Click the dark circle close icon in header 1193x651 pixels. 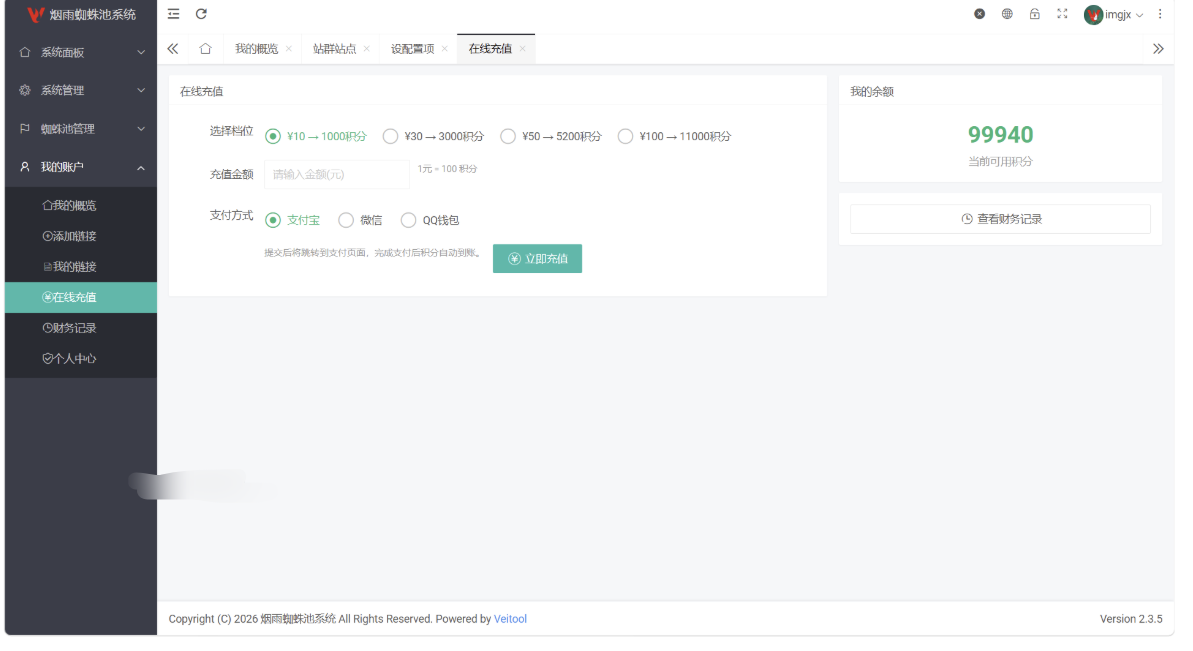tap(979, 14)
